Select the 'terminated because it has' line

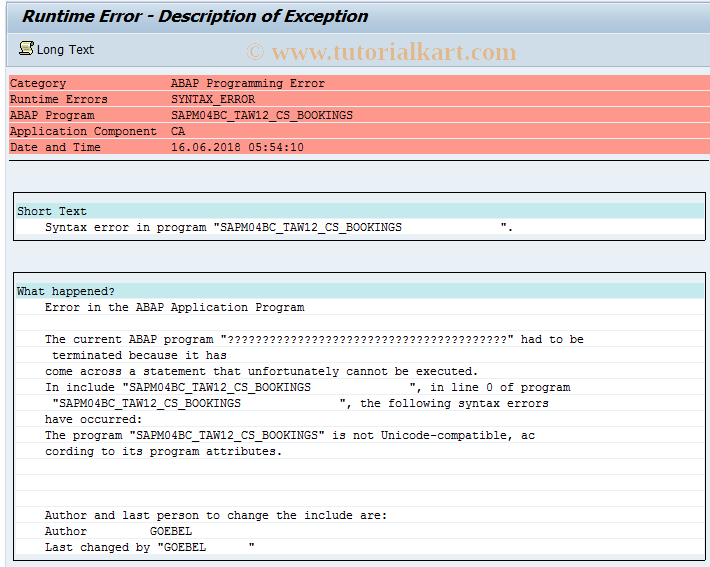click(x=139, y=356)
